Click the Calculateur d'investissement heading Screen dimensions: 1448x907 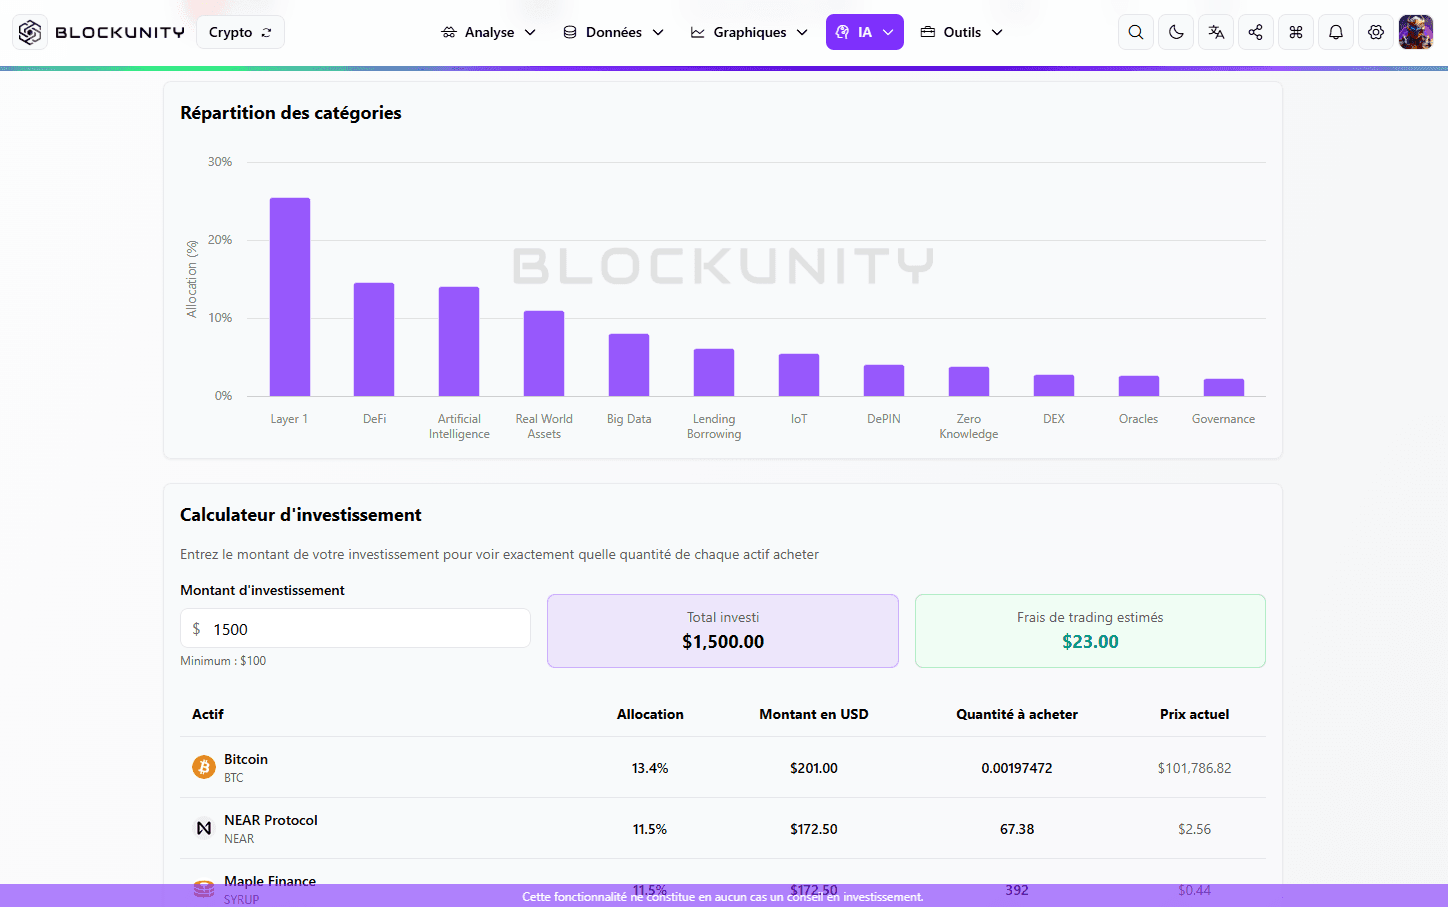[x=301, y=515]
